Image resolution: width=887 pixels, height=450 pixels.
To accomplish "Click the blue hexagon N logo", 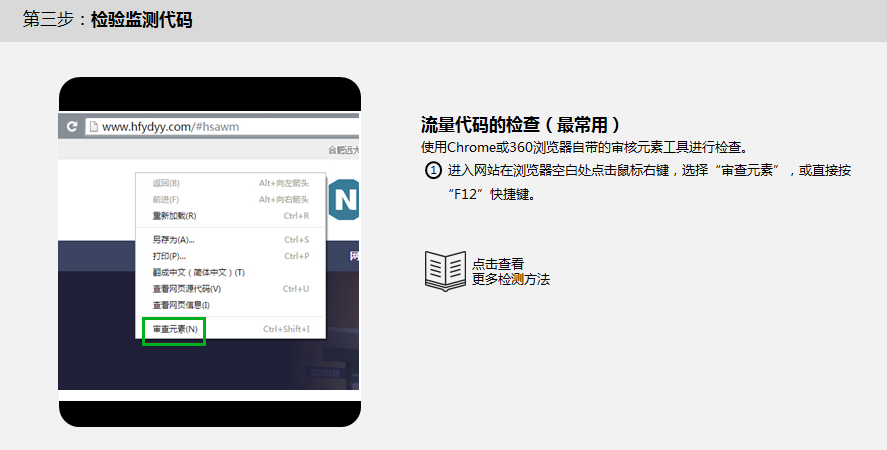I will tap(344, 199).
